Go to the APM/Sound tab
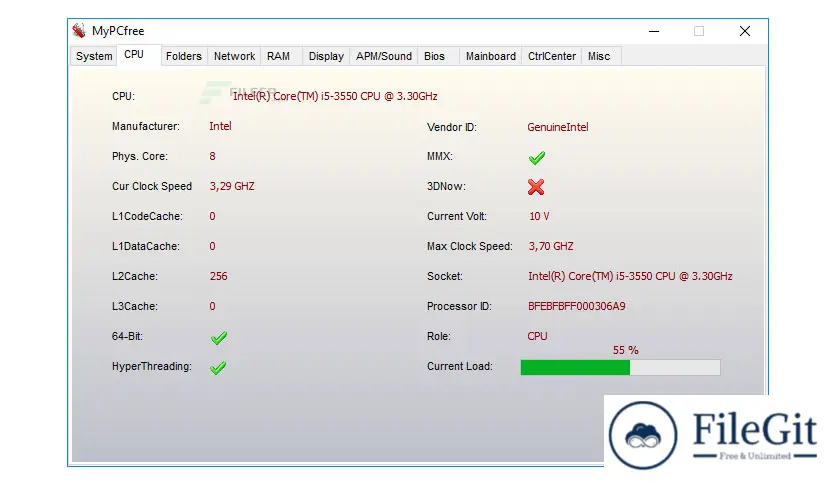 384,57
